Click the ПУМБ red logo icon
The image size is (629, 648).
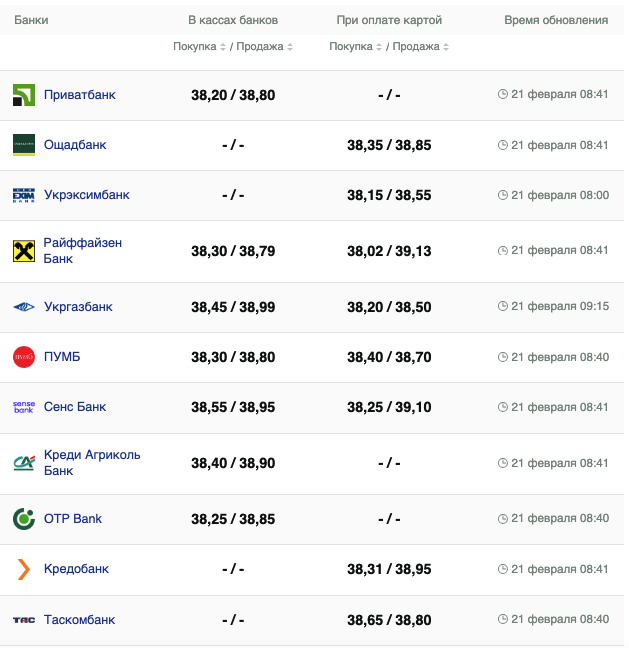[24, 357]
